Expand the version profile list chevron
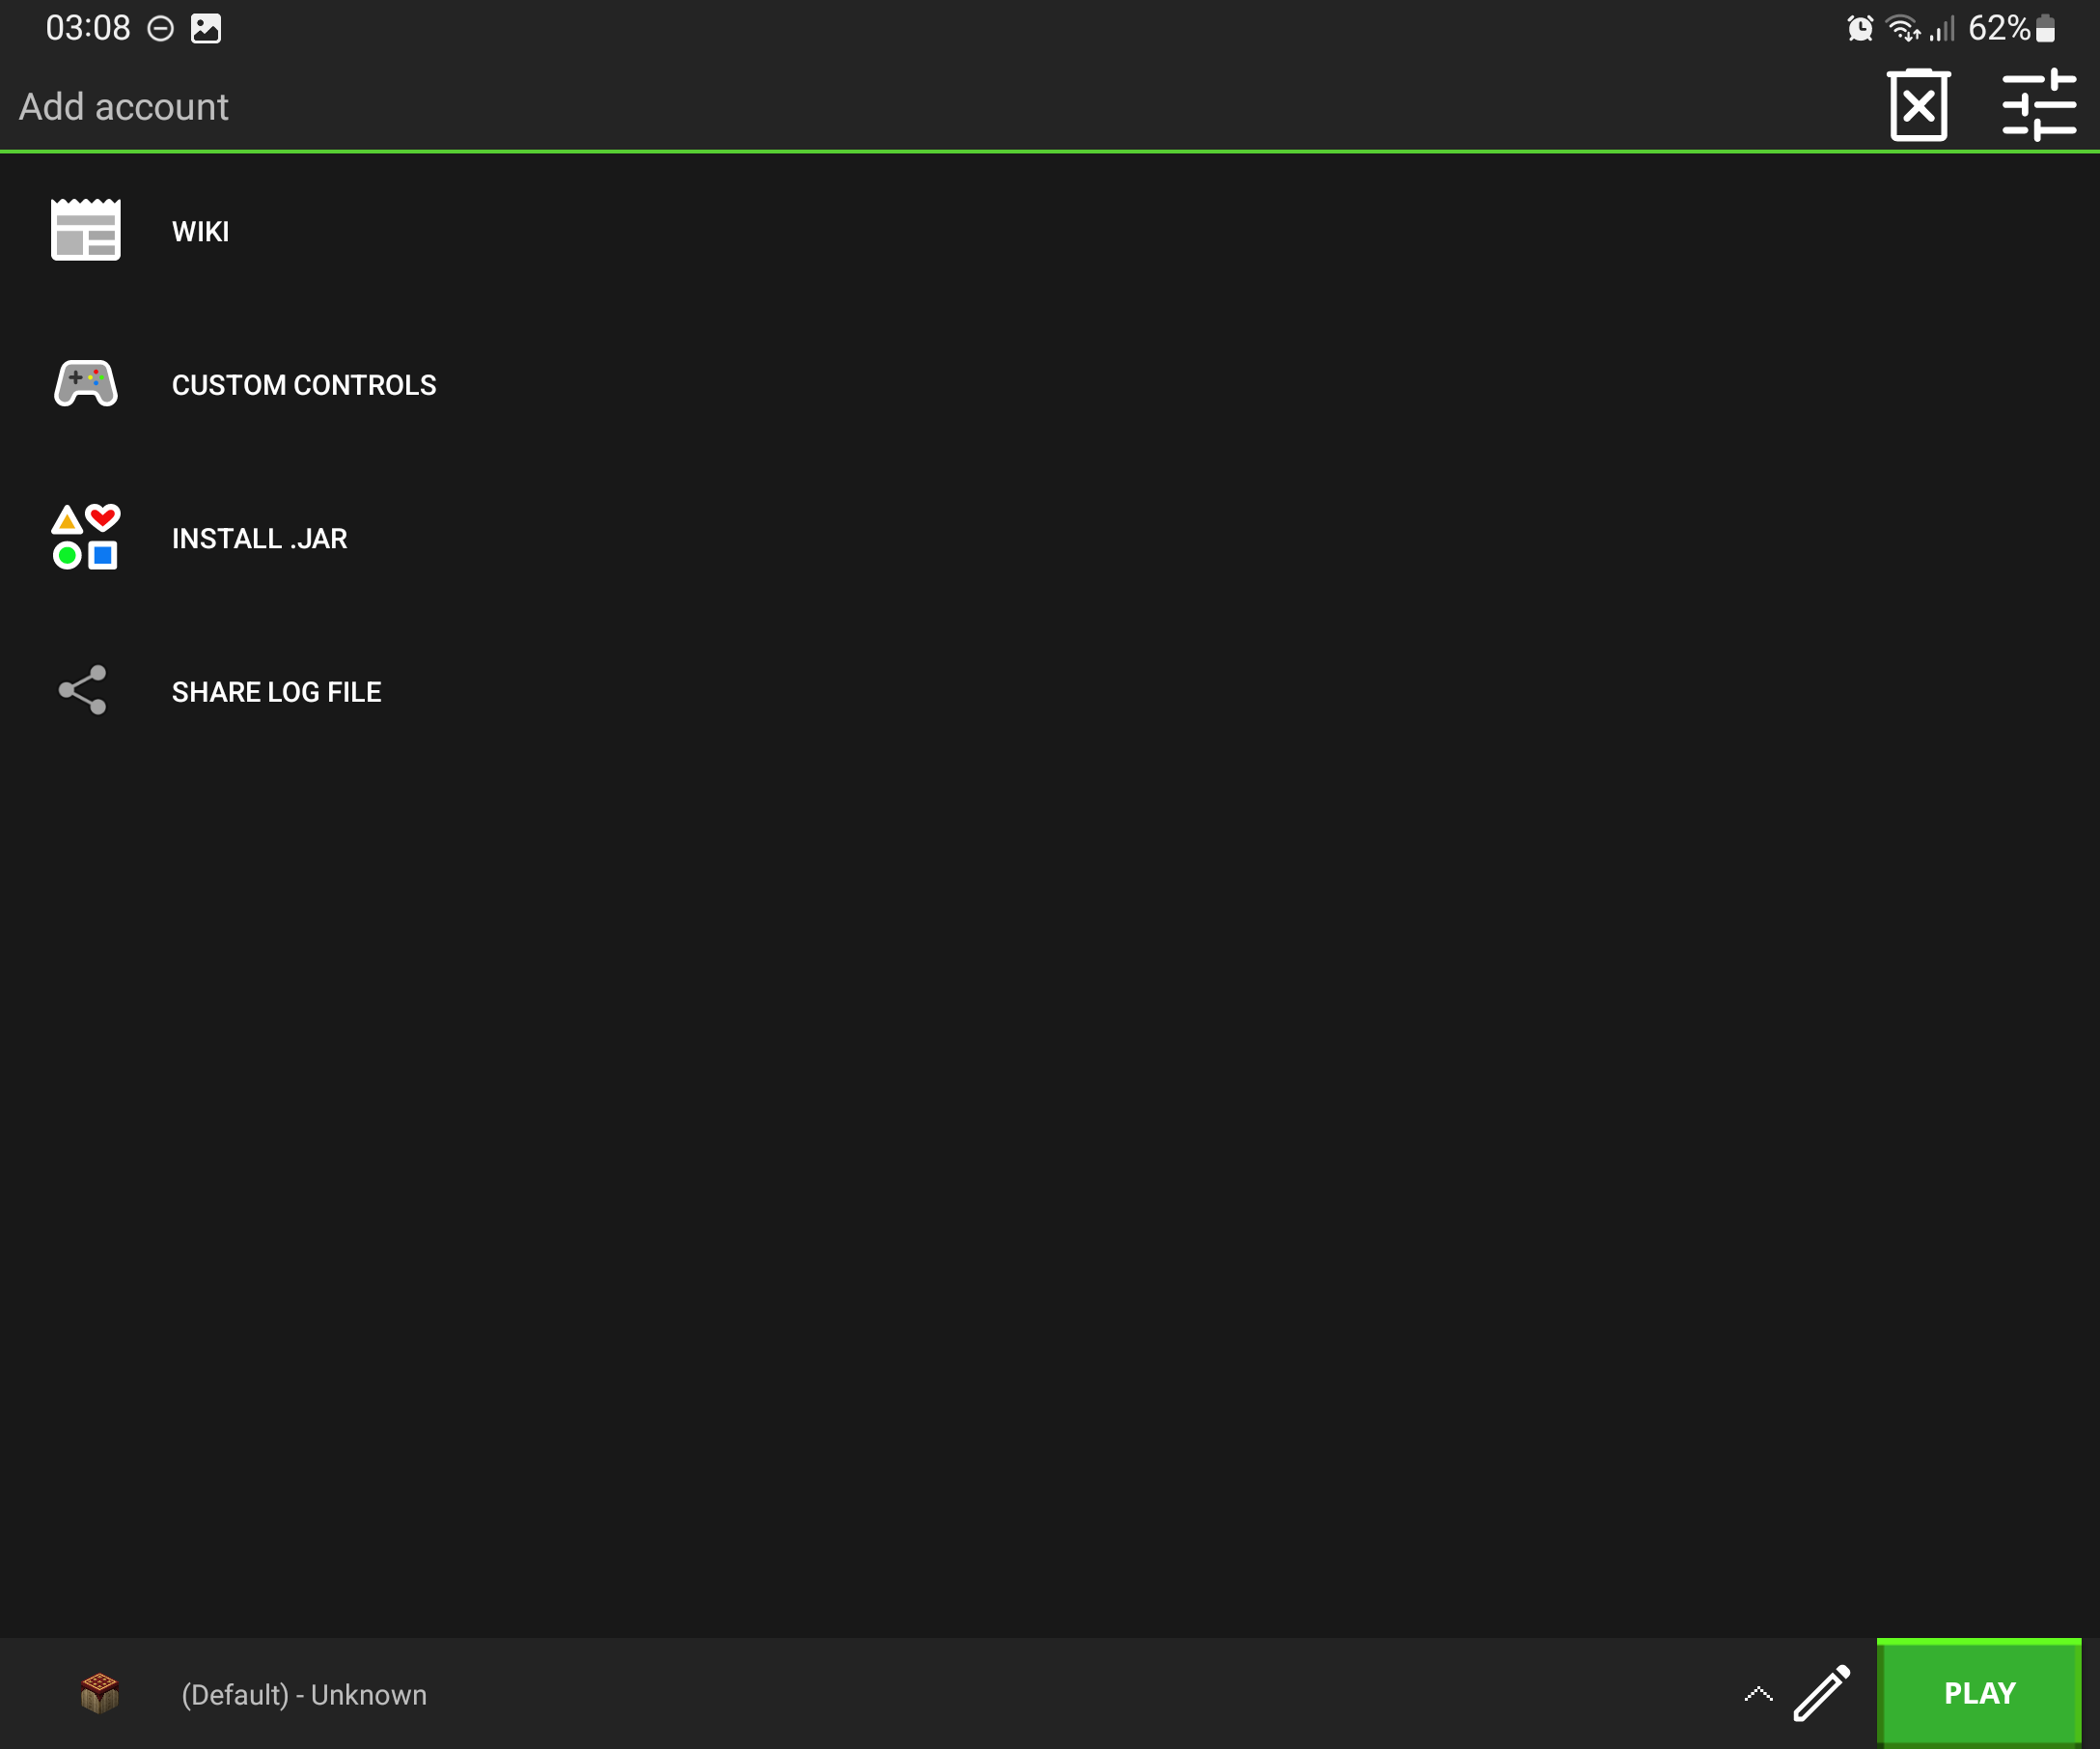The width and height of the screenshot is (2100, 1749). pos(1758,1694)
